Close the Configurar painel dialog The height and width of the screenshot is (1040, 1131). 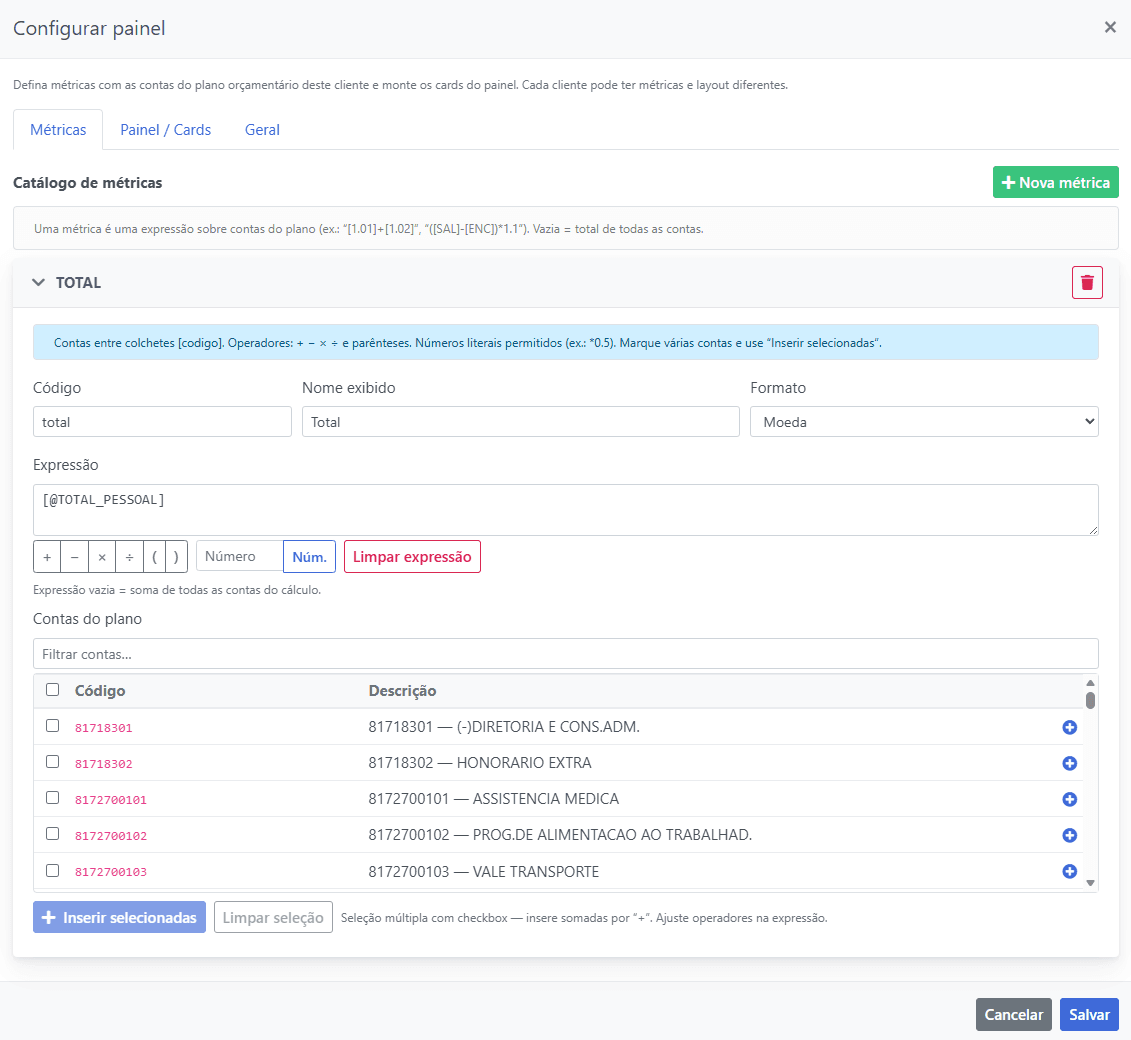pyautogui.click(x=1109, y=27)
